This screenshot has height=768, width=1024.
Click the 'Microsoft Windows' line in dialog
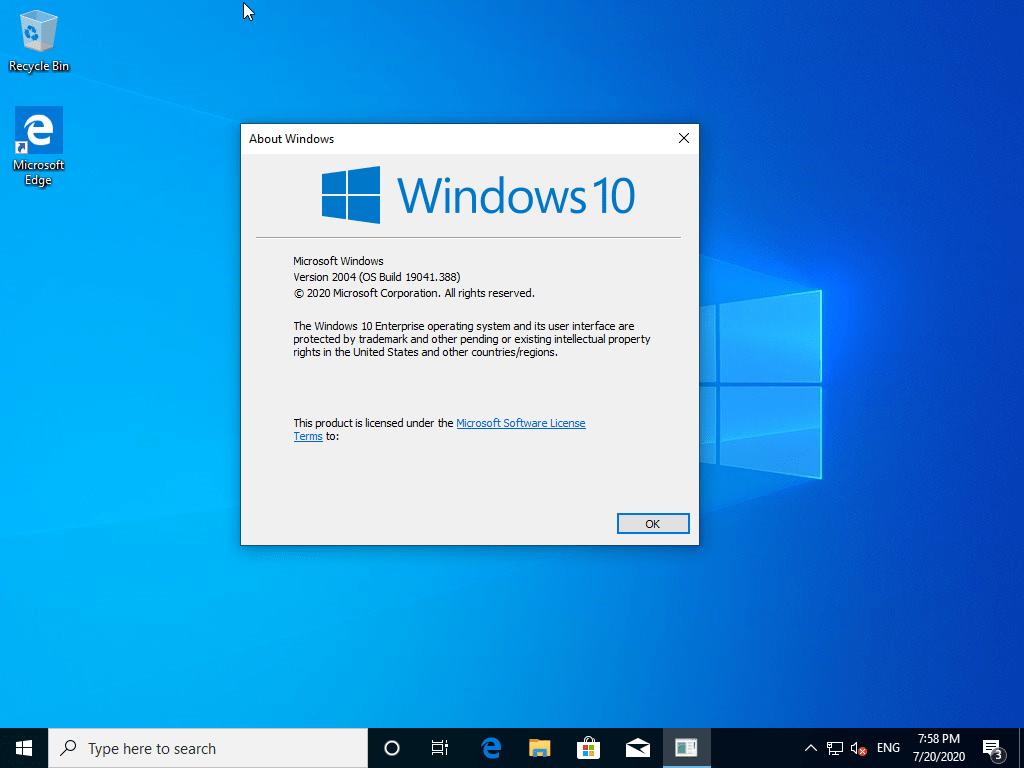click(x=338, y=261)
